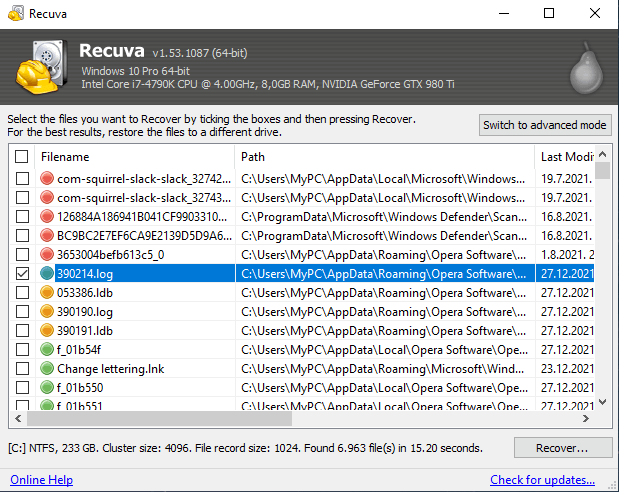The width and height of the screenshot is (619, 492).
Task: Maximize the Recuva window
Action: [549, 13]
